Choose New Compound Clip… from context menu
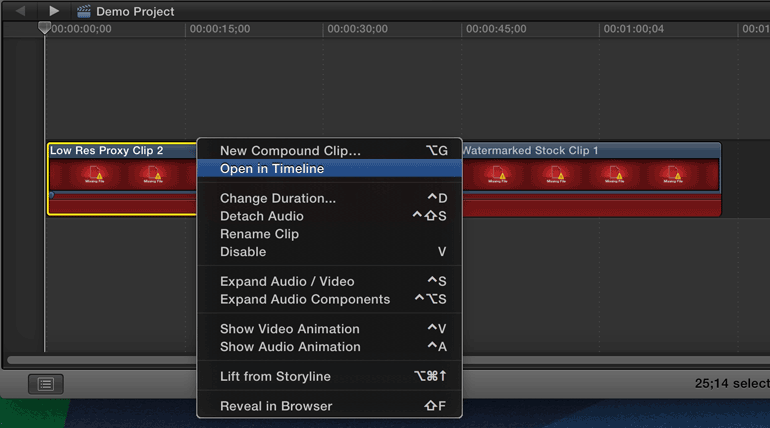The image size is (770, 428). (330, 151)
